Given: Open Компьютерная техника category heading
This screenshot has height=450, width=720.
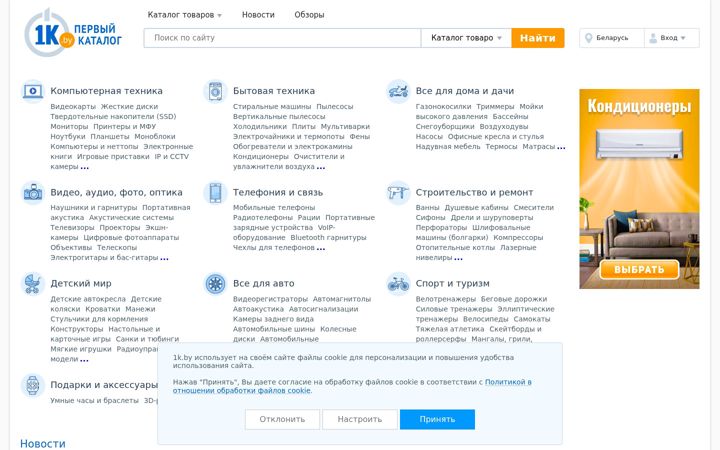Looking at the screenshot, I should point(106,91).
